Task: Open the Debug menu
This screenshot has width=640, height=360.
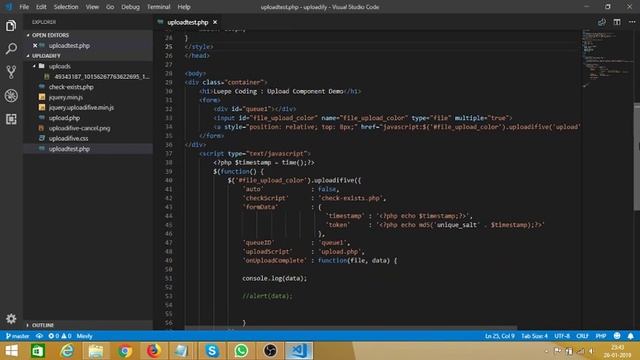Action: 130,7
